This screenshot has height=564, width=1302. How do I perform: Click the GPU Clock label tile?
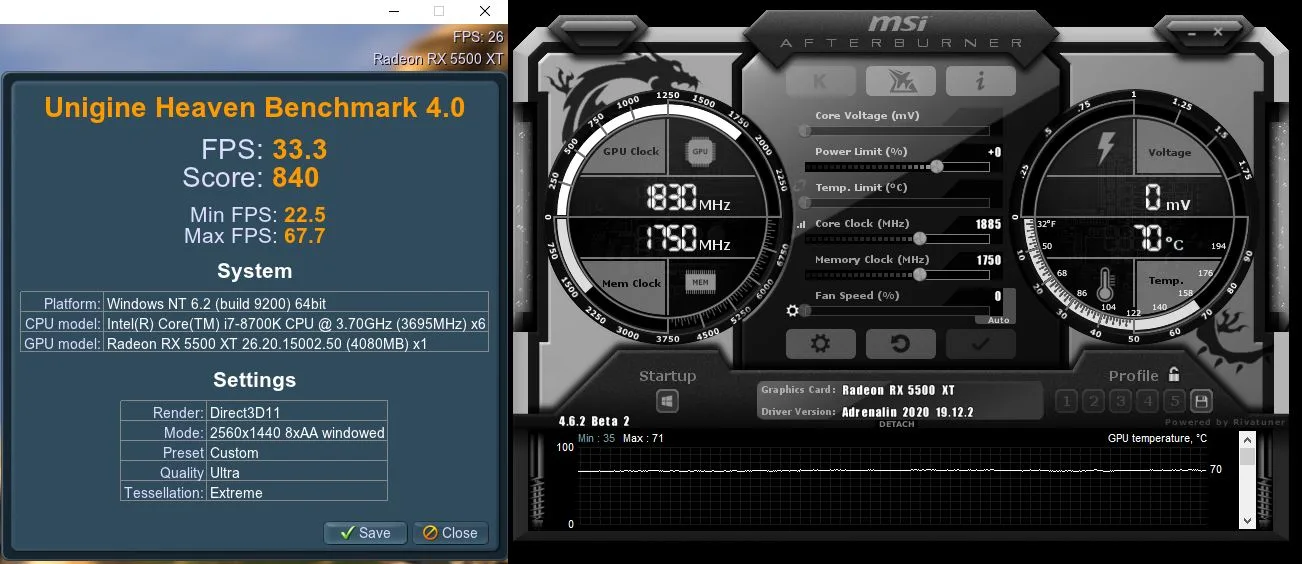[631, 151]
